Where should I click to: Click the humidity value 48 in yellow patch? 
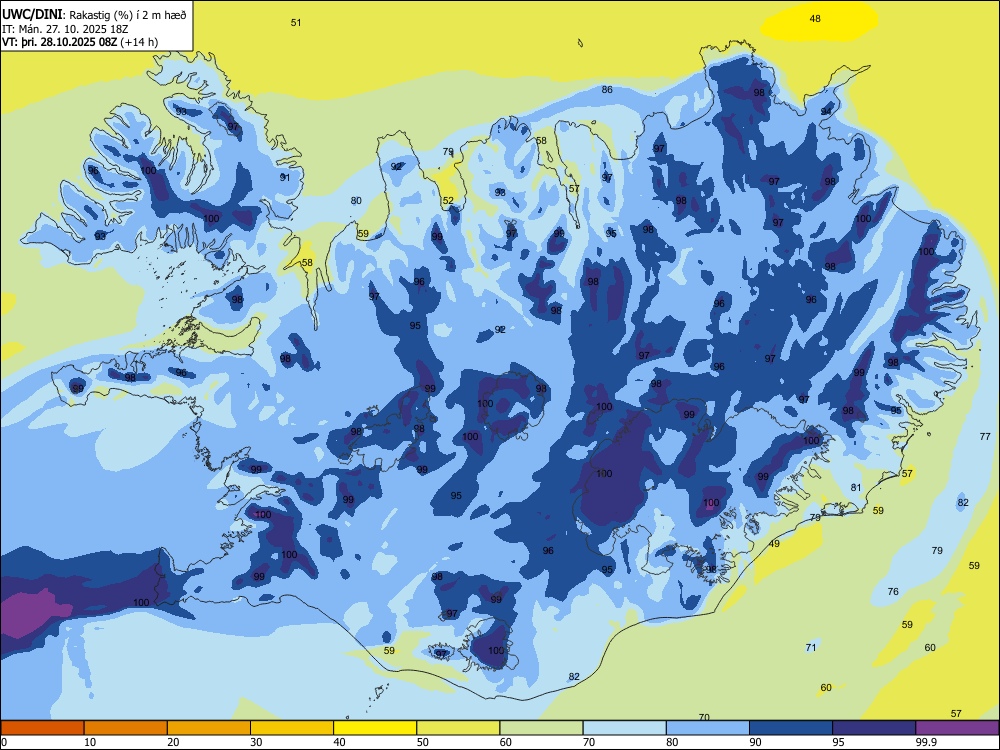[x=815, y=18]
